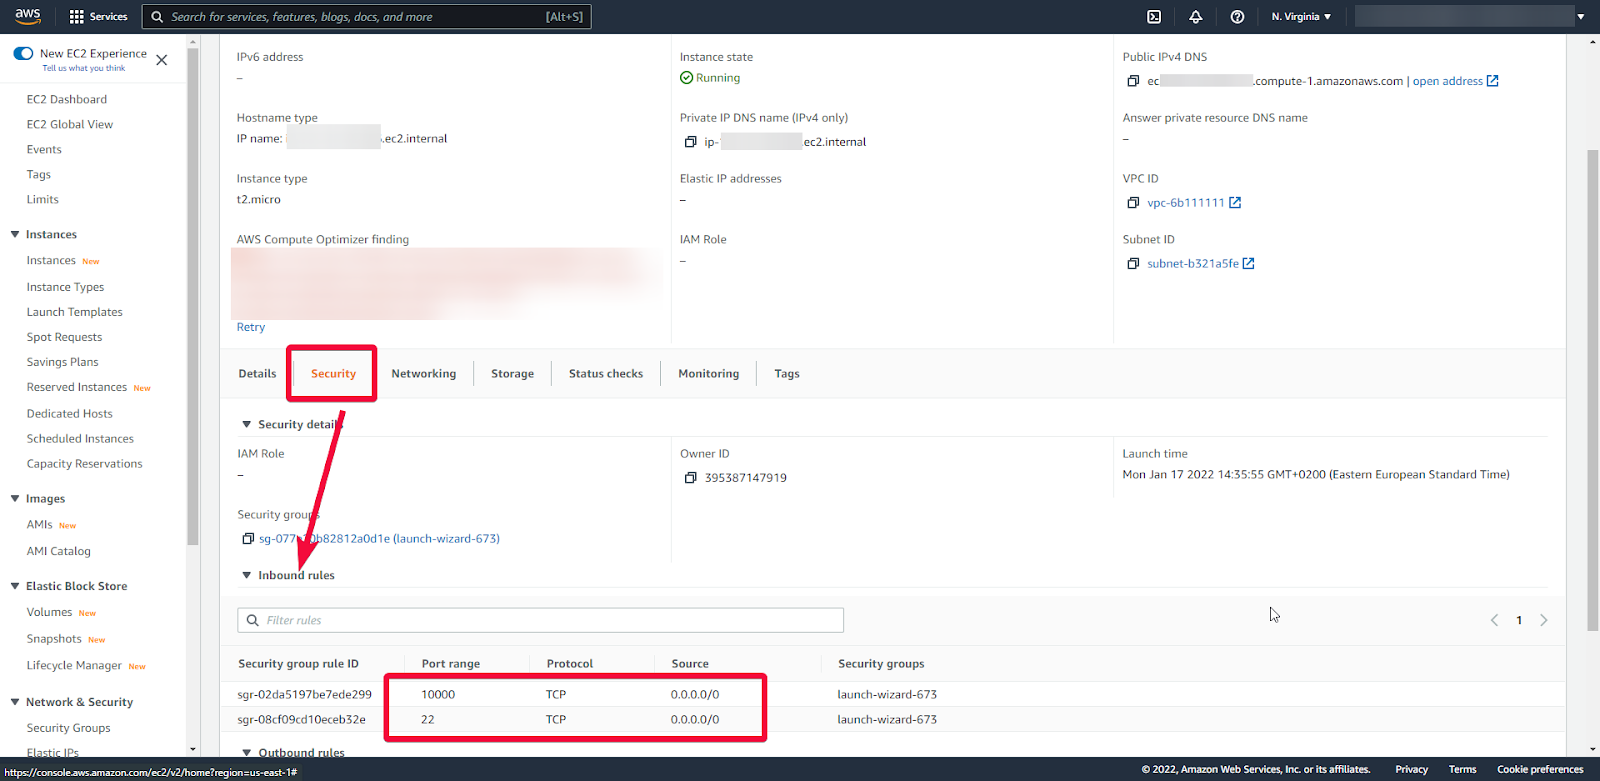Toggle the New EC2 Experience switch
The height and width of the screenshot is (781, 1600).
point(23,53)
